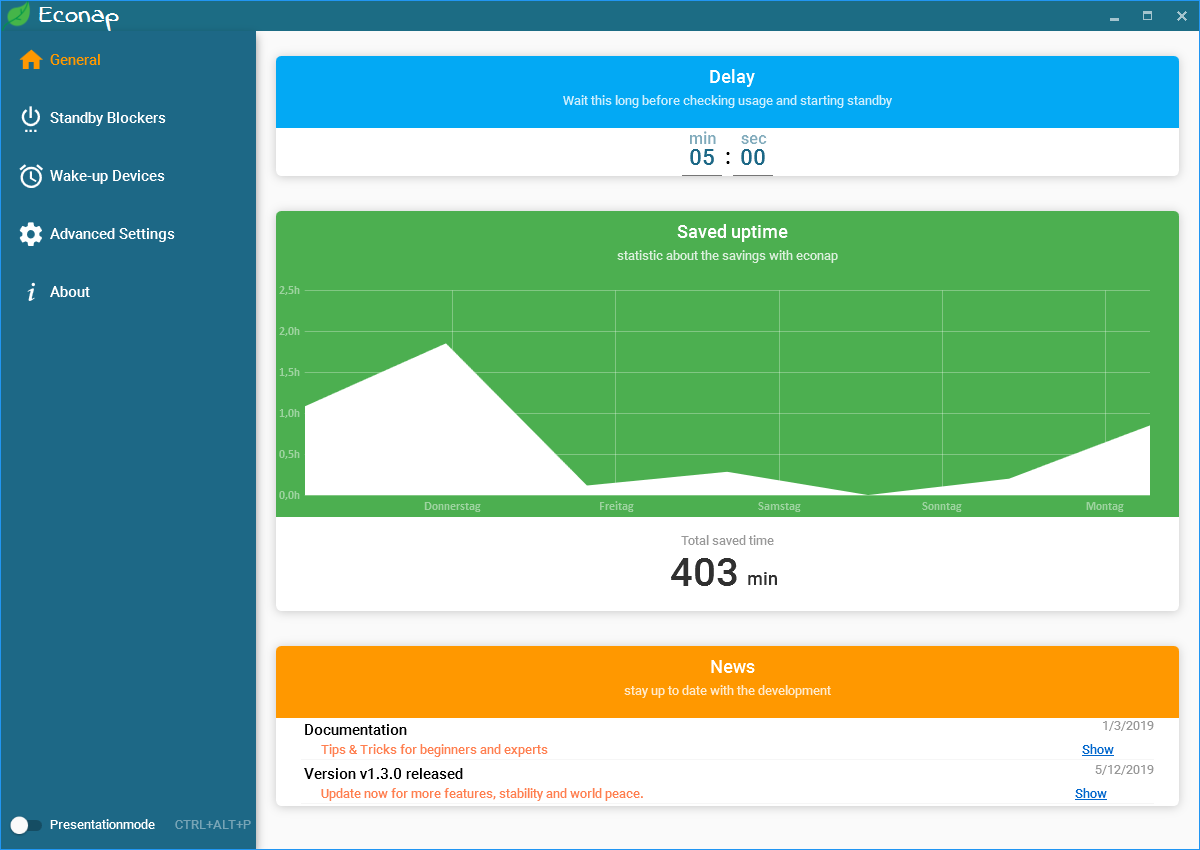Click the Advanced Settings gear icon
The height and width of the screenshot is (850, 1200).
coord(31,234)
